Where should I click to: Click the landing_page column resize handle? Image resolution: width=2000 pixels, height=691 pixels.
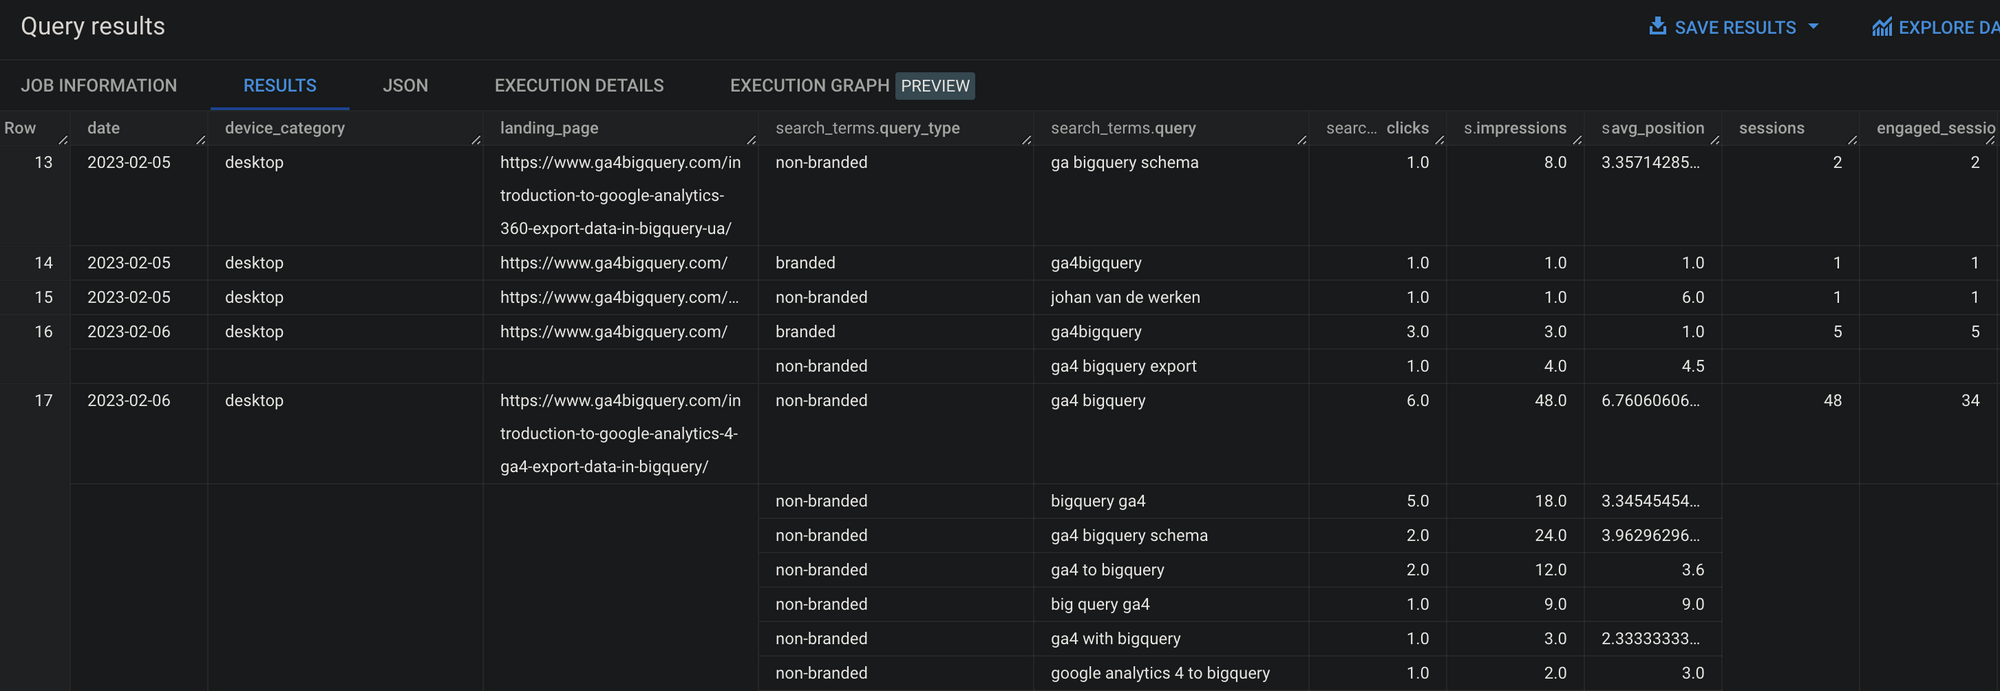[x=751, y=140]
